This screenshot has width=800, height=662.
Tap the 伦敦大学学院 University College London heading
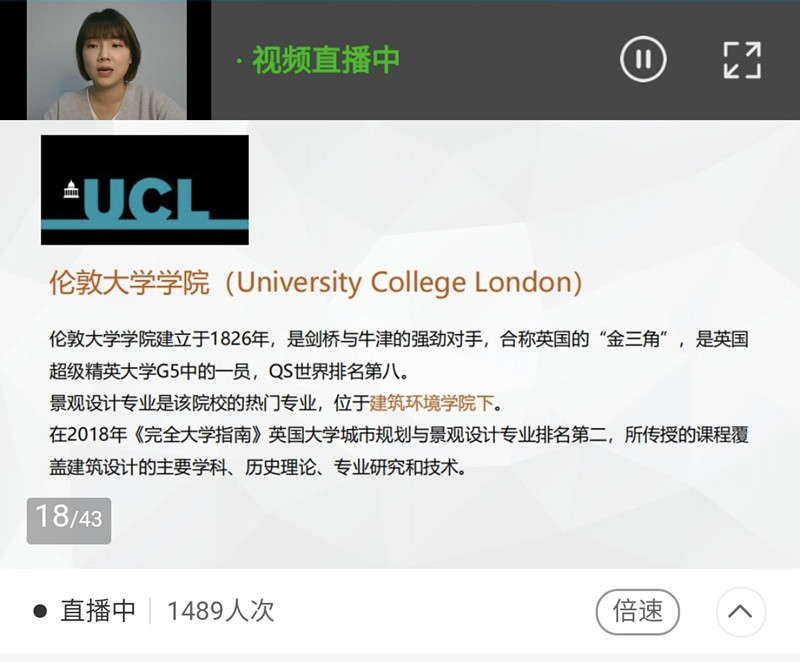pyautogui.click(x=315, y=283)
